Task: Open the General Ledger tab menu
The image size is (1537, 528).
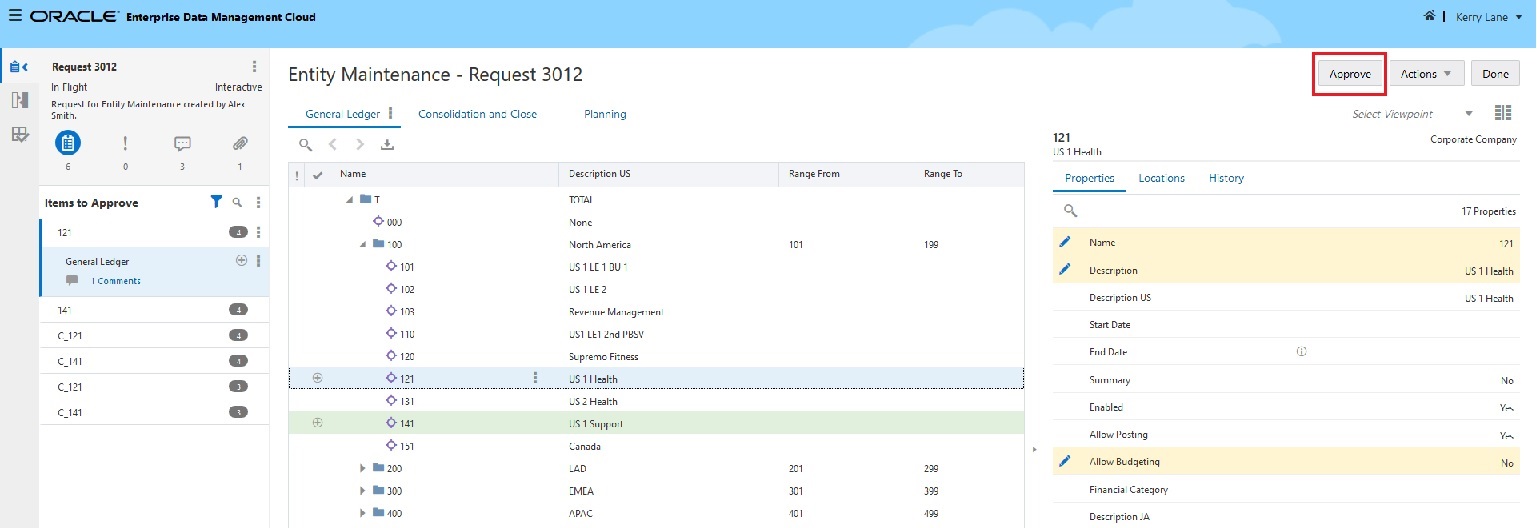Action: coord(391,114)
